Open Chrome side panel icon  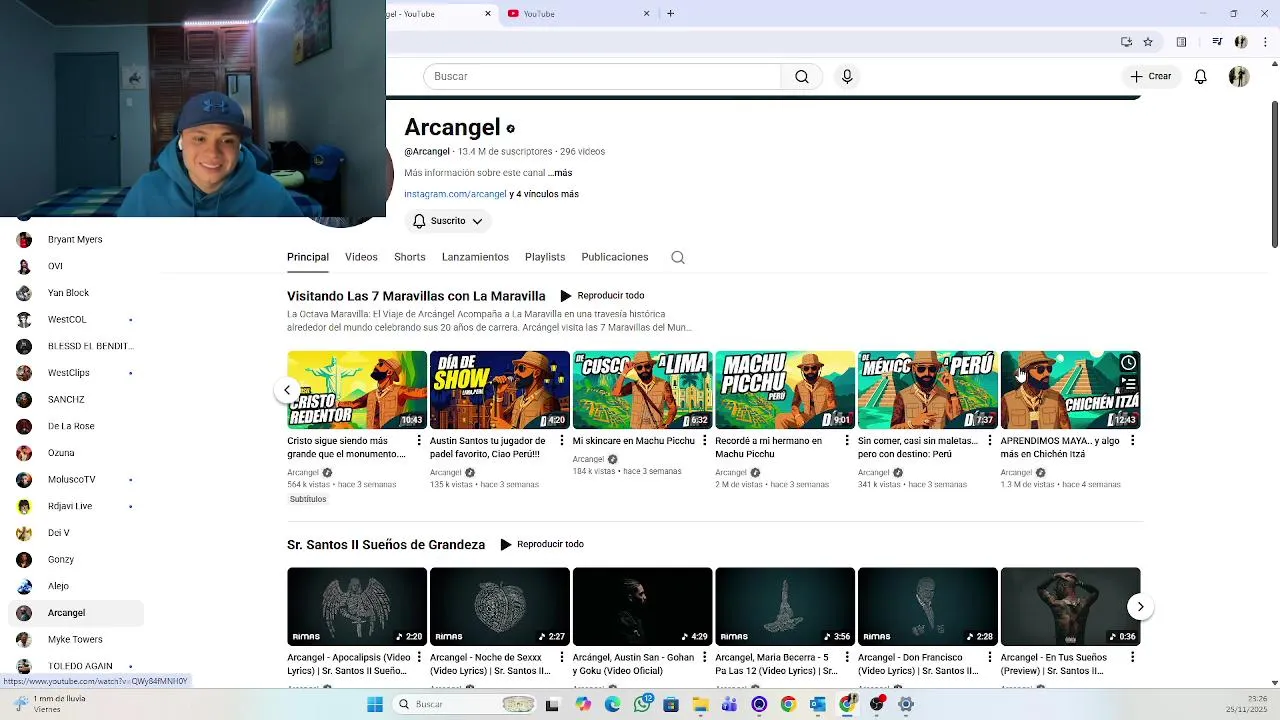(1181, 42)
